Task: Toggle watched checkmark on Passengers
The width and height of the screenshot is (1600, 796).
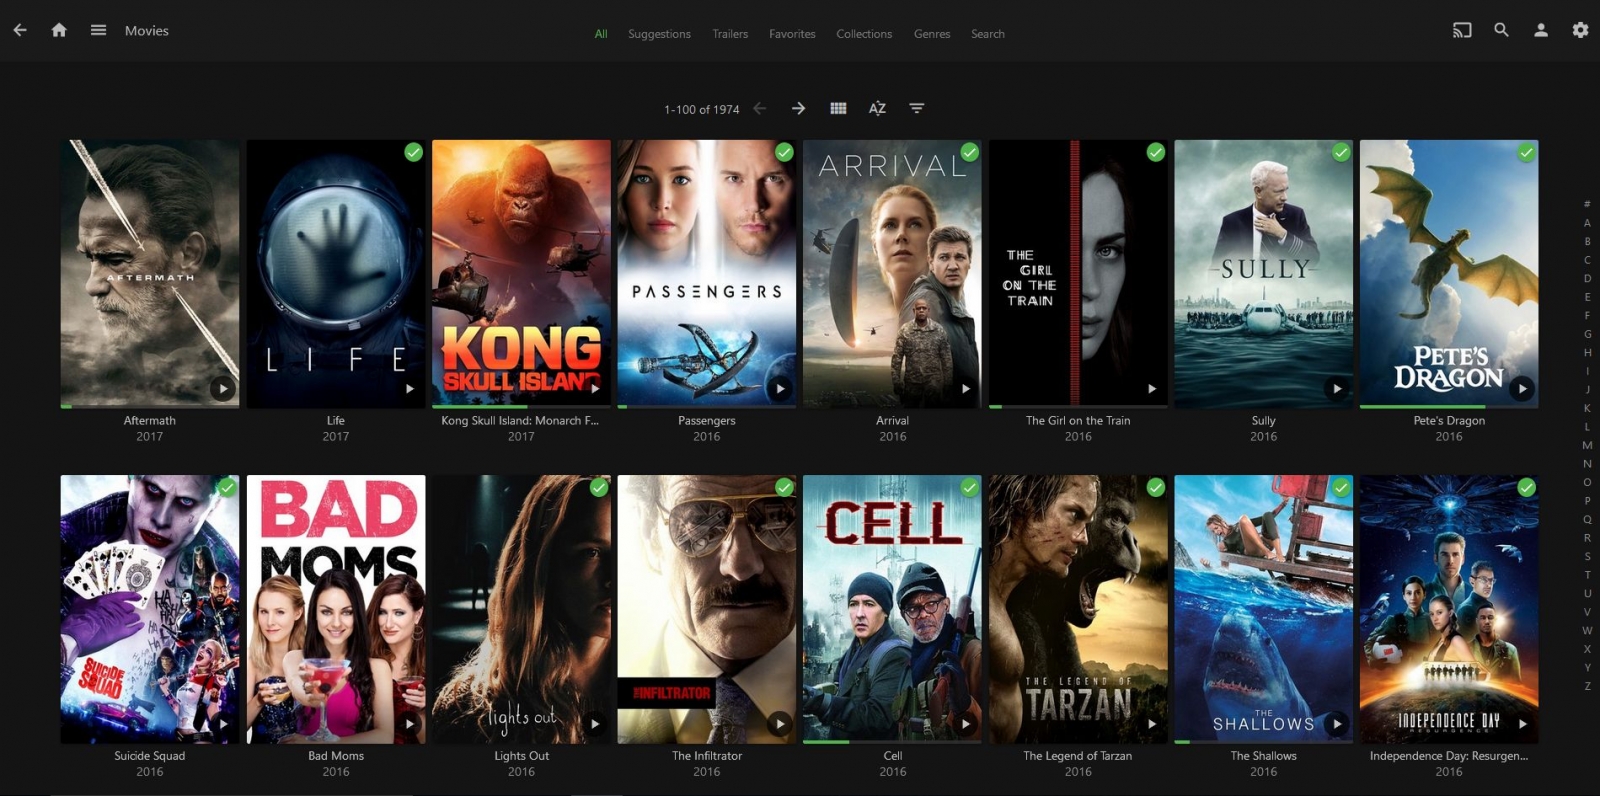Action: (x=784, y=152)
